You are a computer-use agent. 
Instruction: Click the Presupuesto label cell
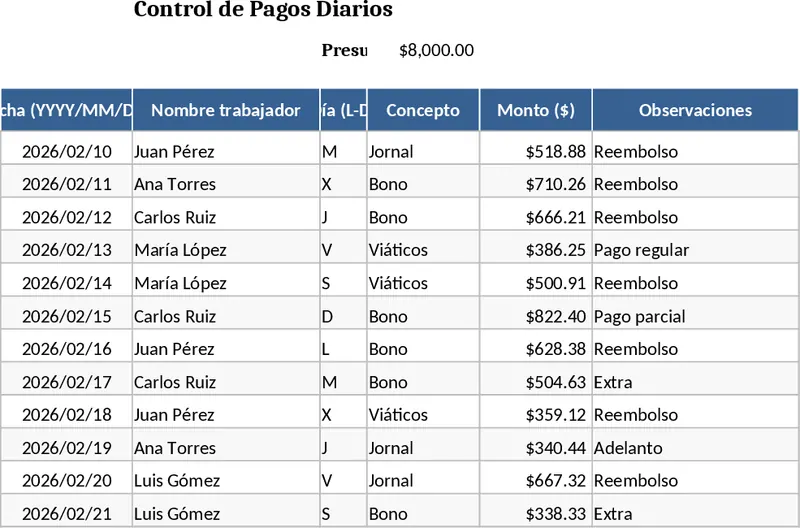(344, 51)
